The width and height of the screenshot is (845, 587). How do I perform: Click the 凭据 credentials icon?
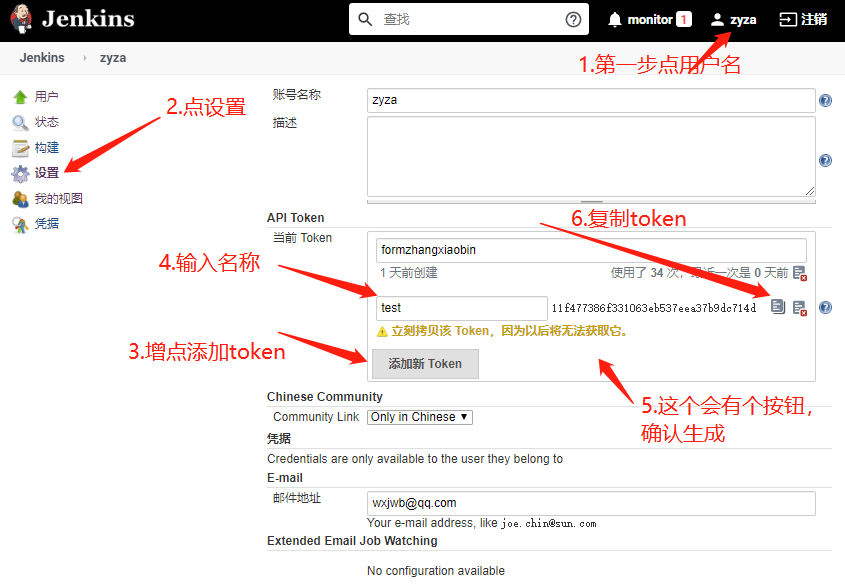20,224
